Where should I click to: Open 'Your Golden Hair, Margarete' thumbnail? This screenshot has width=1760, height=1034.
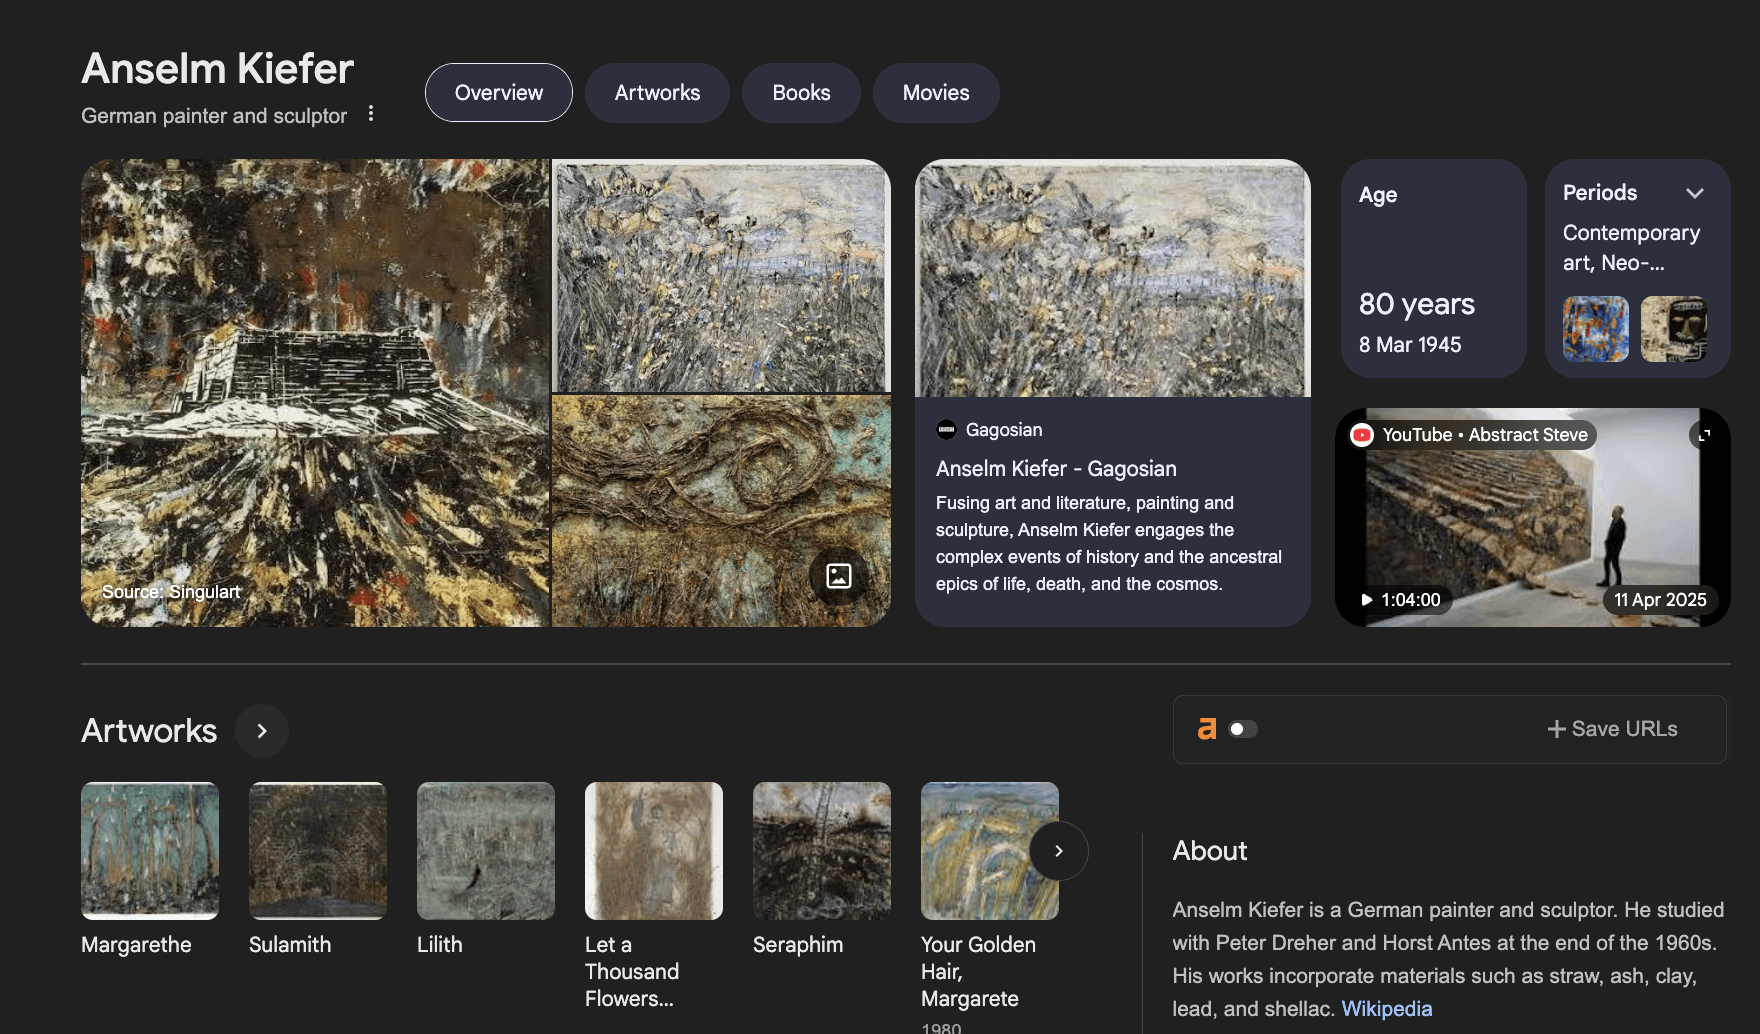[990, 851]
